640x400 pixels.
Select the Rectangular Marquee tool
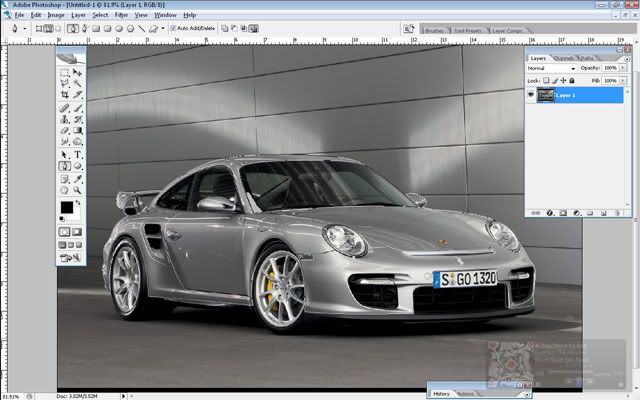[64, 73]
